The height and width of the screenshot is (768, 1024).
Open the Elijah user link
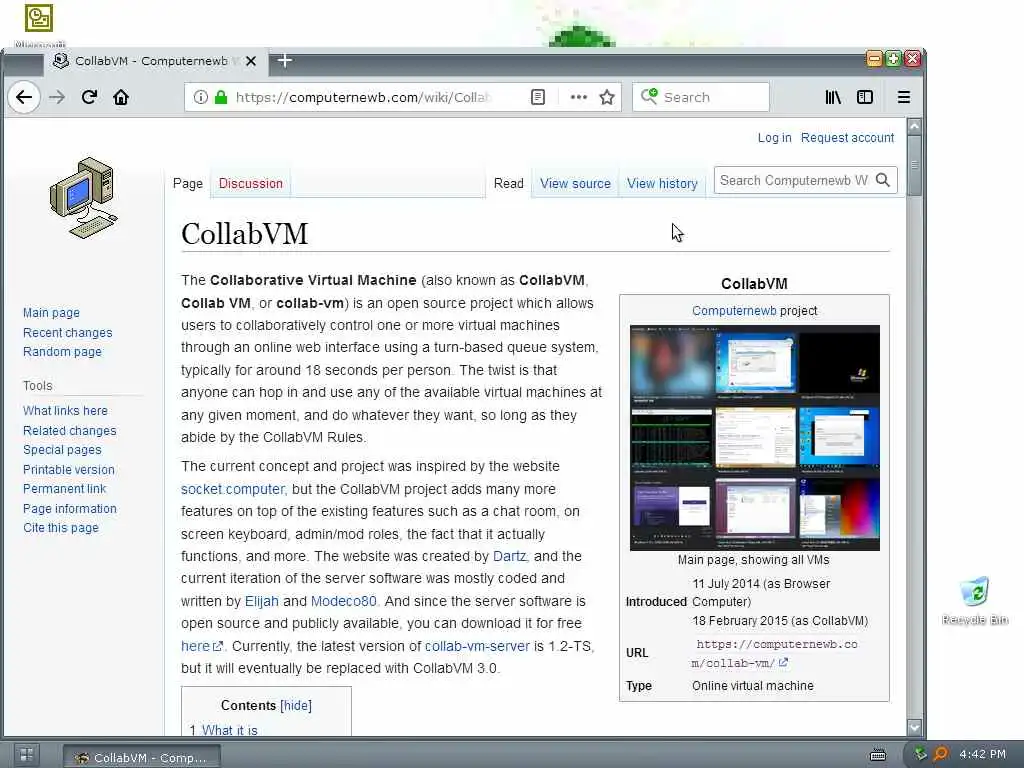[262, 601]
